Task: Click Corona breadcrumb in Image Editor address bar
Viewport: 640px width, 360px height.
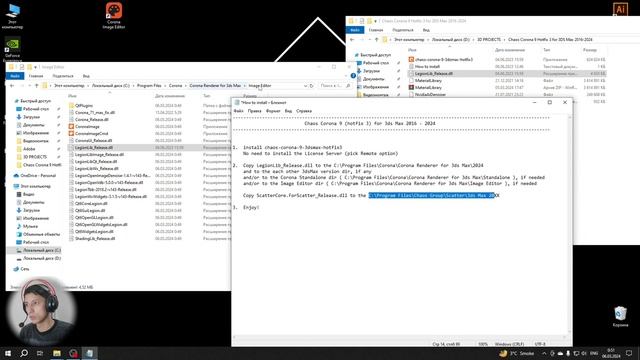Action: coord(176,86)
